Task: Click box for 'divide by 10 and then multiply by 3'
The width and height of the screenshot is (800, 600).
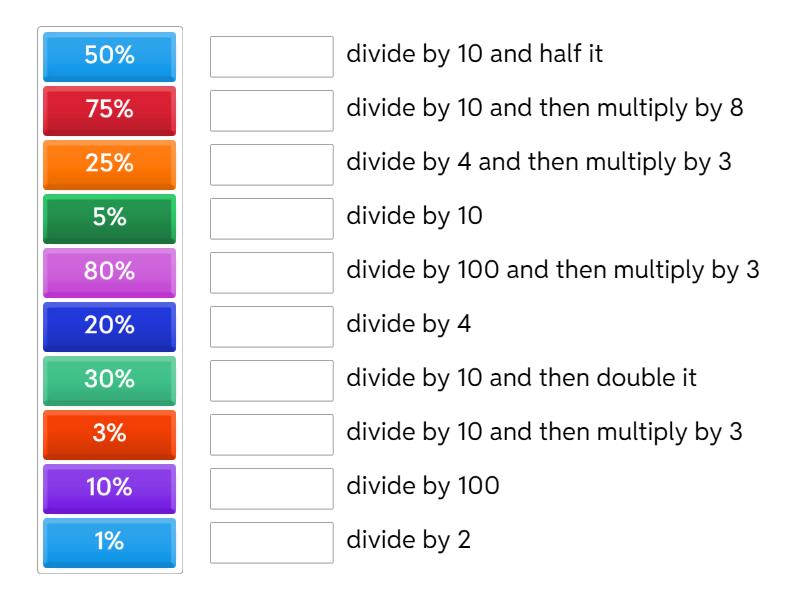Action: tap(272, 435)
